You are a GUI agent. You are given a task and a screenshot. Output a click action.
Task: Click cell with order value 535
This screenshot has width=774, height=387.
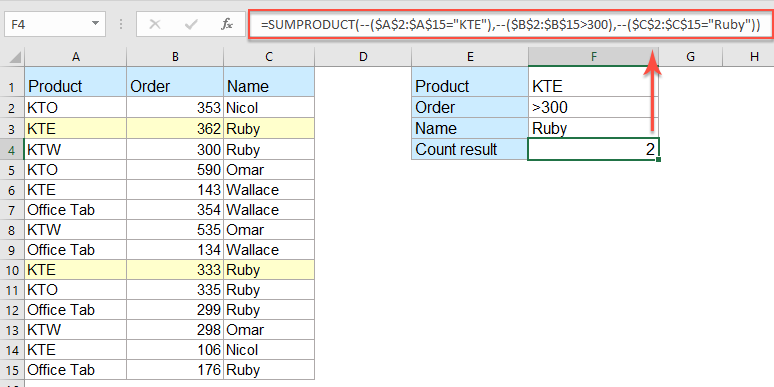coord(175,230)
